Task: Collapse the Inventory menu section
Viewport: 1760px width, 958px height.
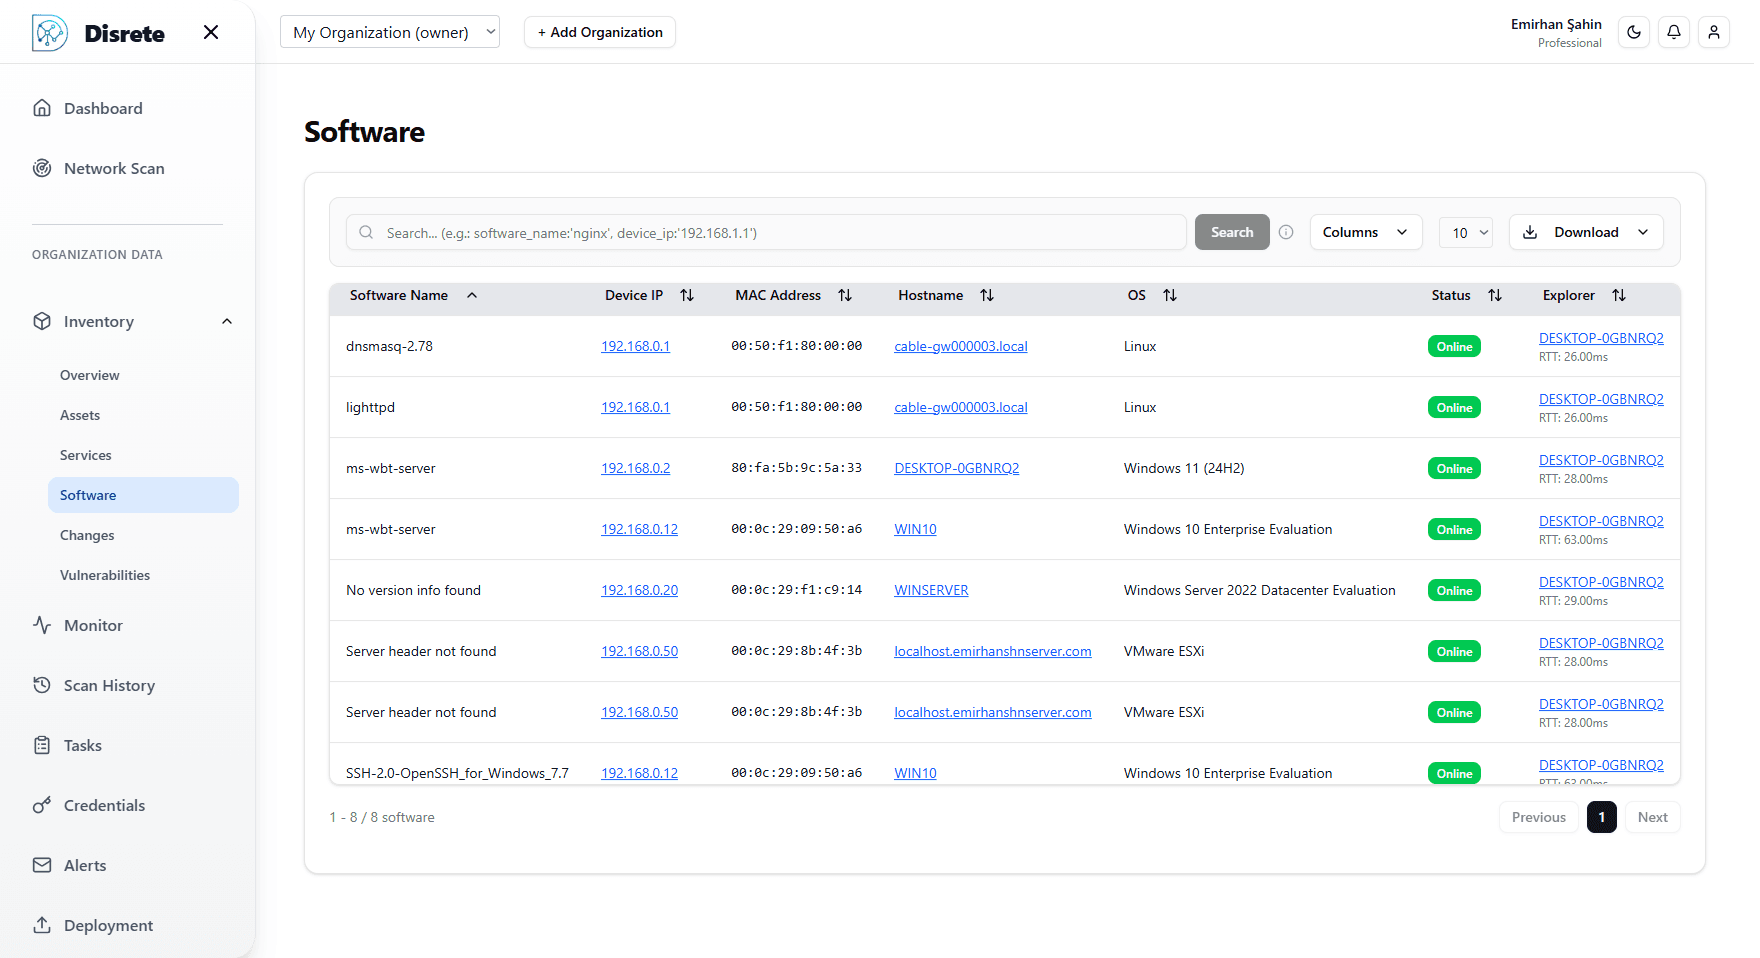Action: click(x=227, y=321)
